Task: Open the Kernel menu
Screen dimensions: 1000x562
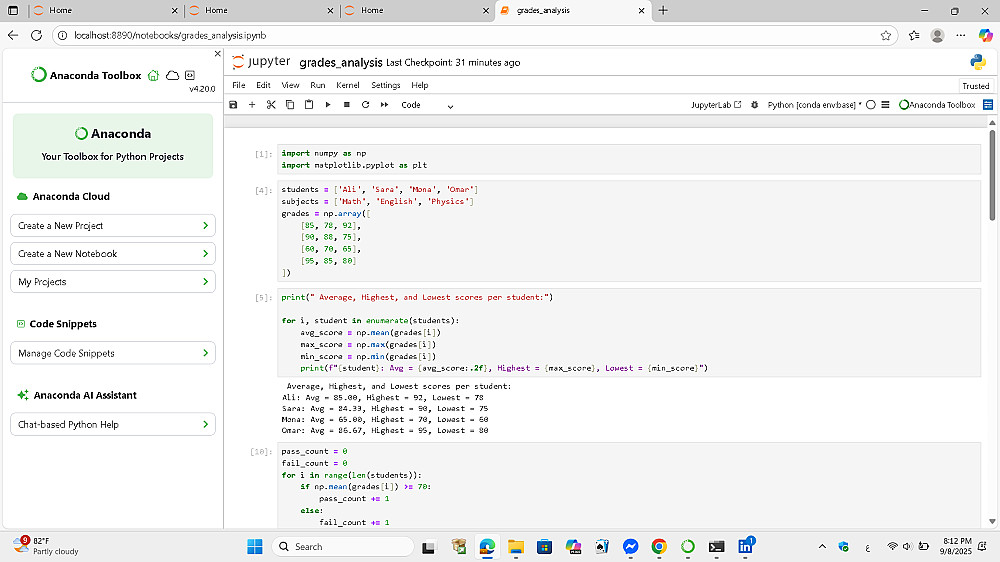Action: pos(347,85)
